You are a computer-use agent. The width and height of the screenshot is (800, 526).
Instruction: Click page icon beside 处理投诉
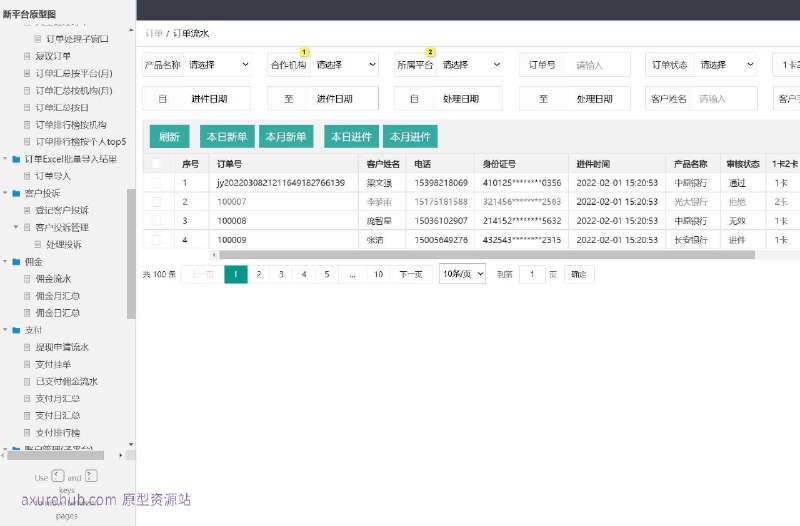coord(38,244)
